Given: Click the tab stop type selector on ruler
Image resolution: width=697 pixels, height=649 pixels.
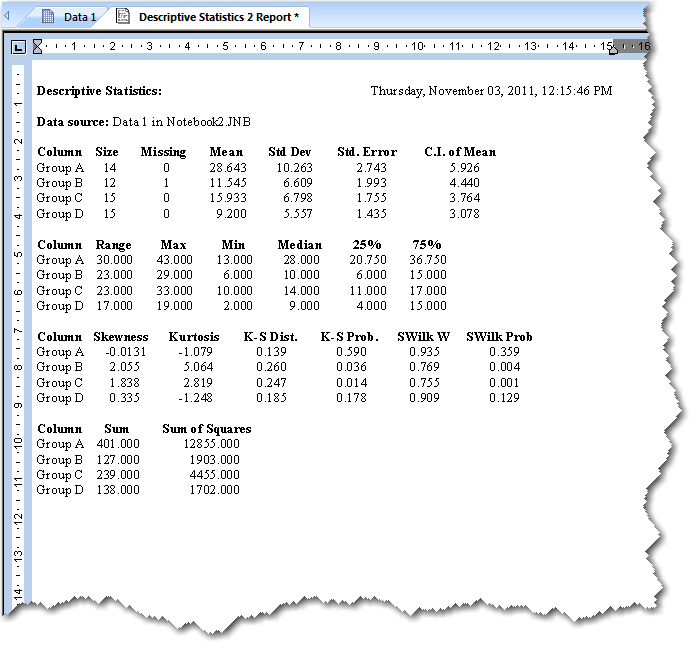Looking at the screenshot, I should [x=18, y=47].
